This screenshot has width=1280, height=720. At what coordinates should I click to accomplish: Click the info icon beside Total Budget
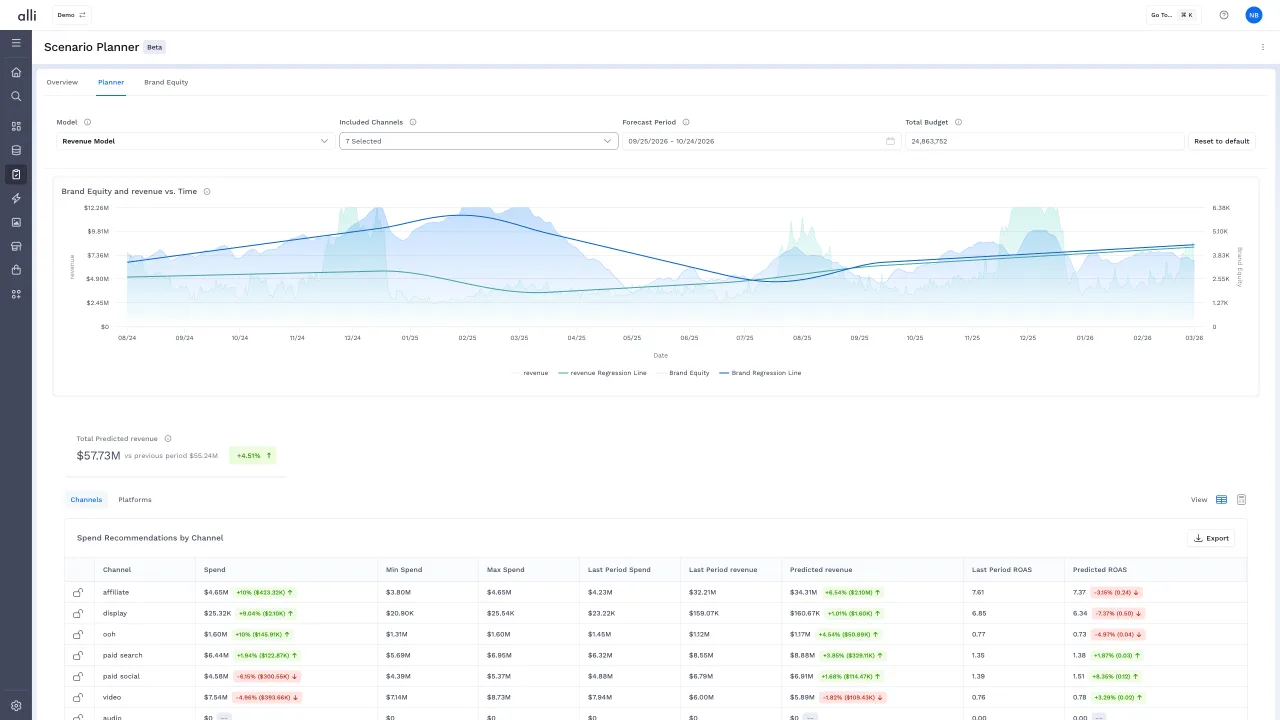[x=958, y=122]
